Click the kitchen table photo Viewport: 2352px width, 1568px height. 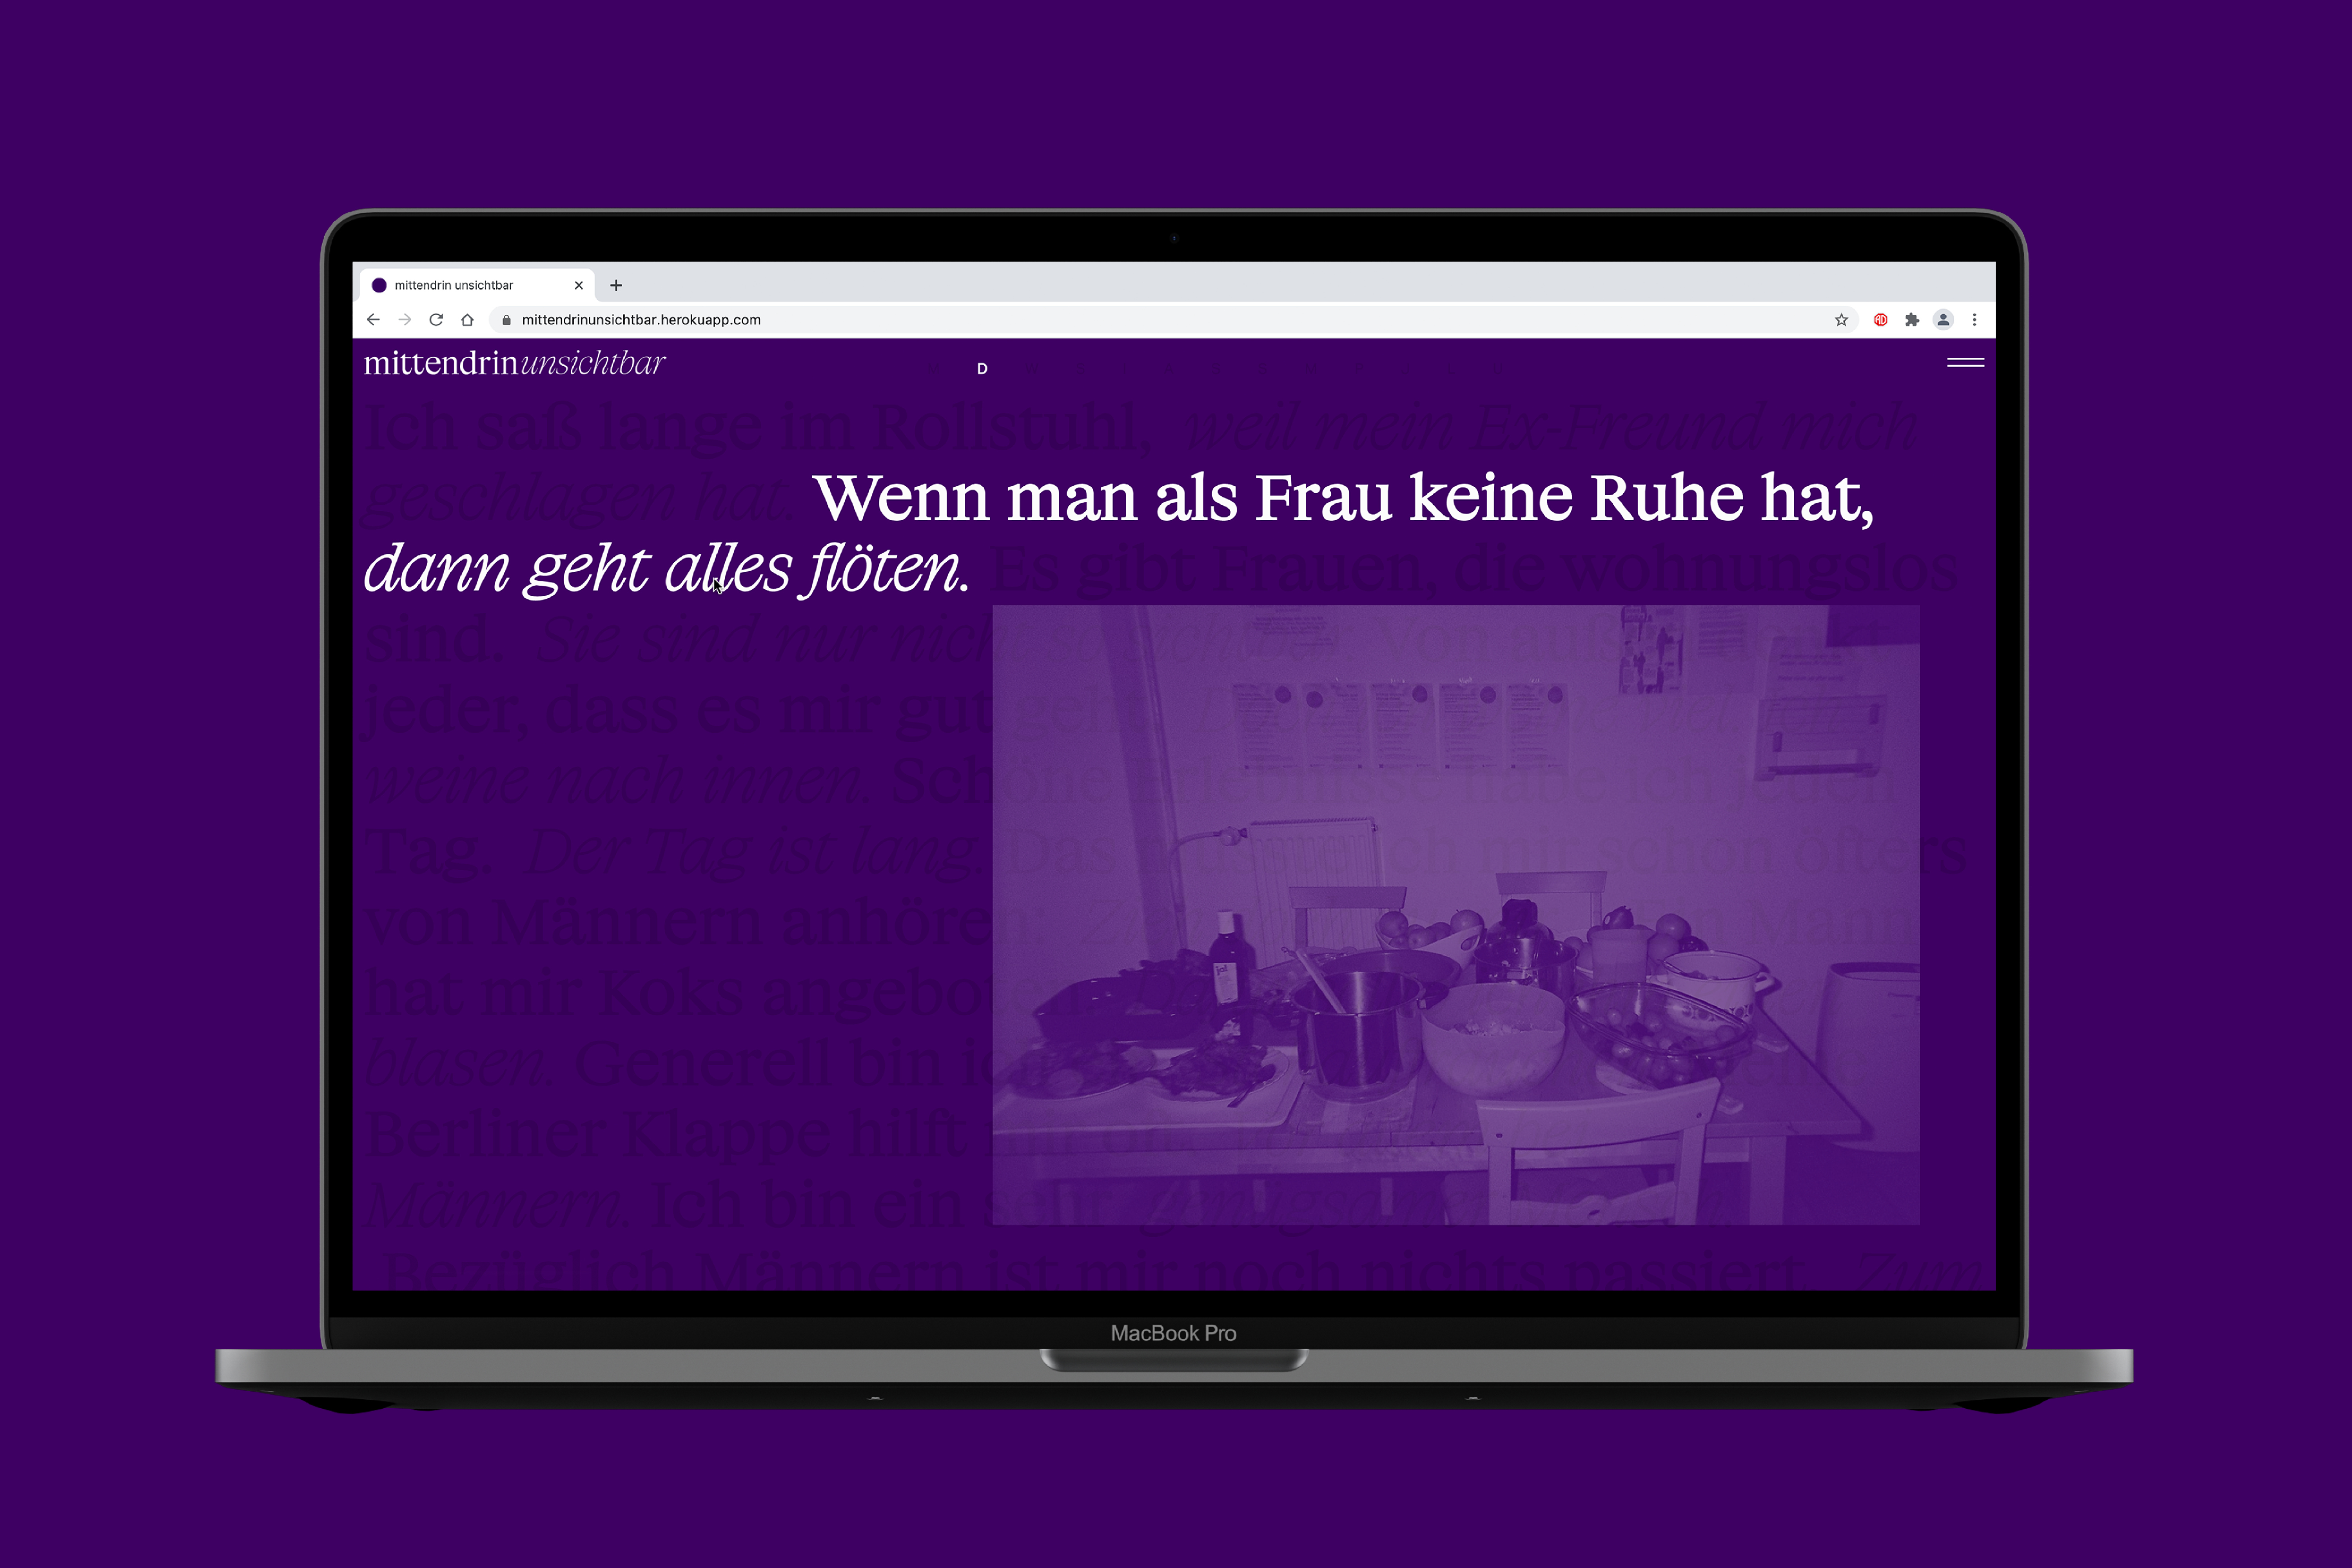coord(1455,915)
